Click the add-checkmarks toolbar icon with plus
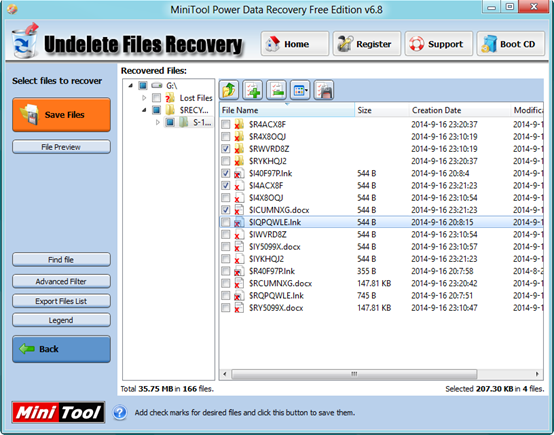 [252, 90]
